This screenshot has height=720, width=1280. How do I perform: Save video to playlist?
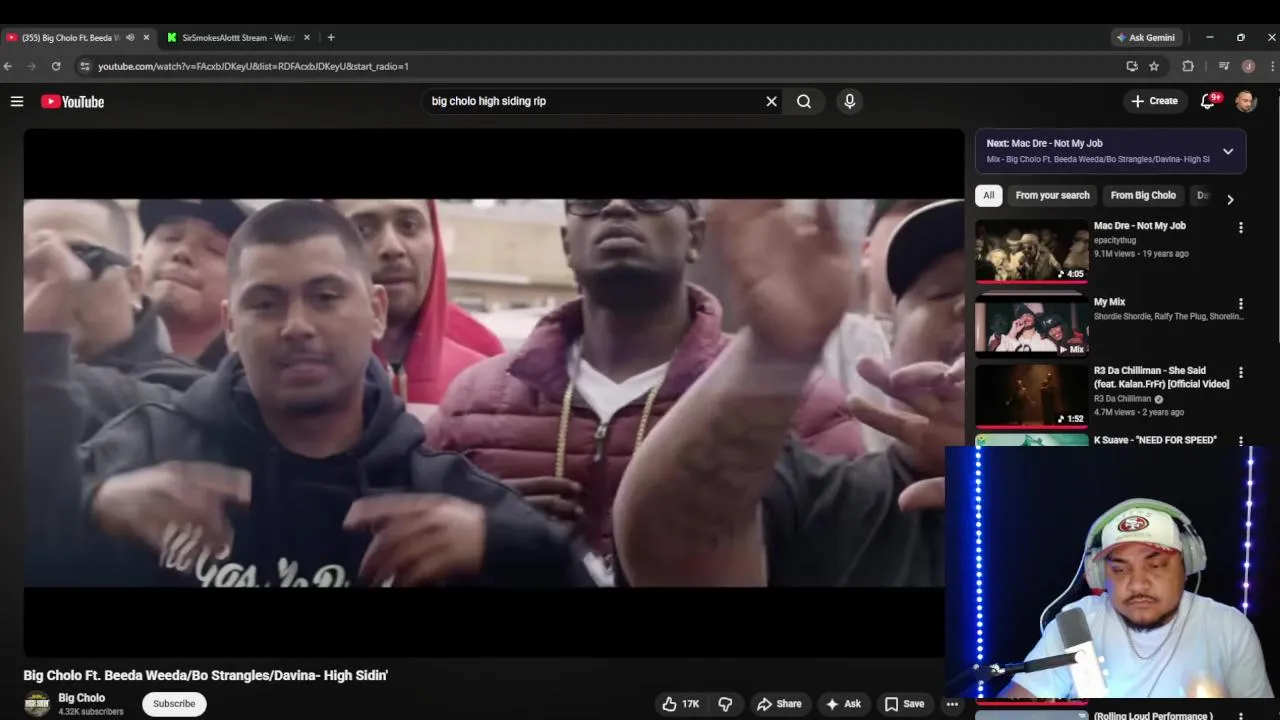pyautogui.click(x=904, y=704)
